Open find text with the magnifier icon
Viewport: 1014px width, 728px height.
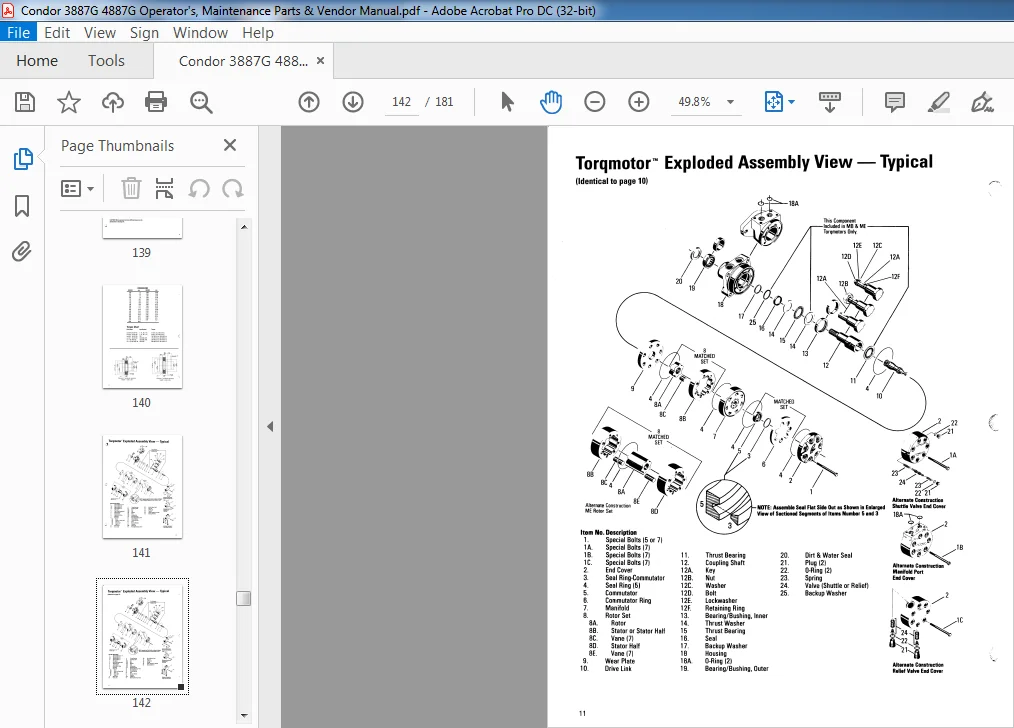tap(200, 102)
